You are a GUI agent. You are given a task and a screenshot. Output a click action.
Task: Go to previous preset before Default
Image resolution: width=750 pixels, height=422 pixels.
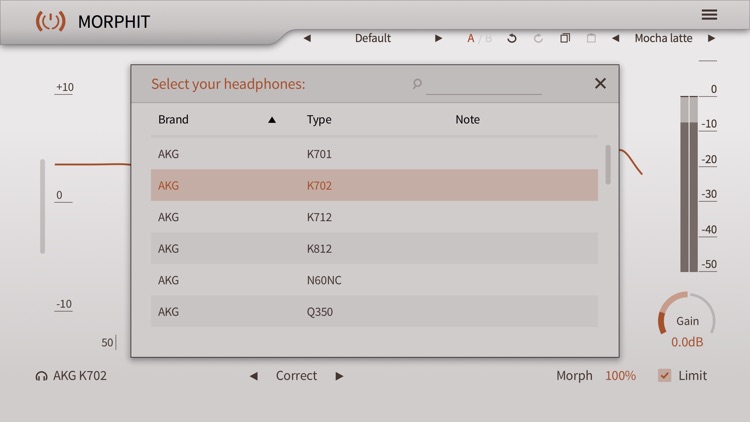(307, 38)
